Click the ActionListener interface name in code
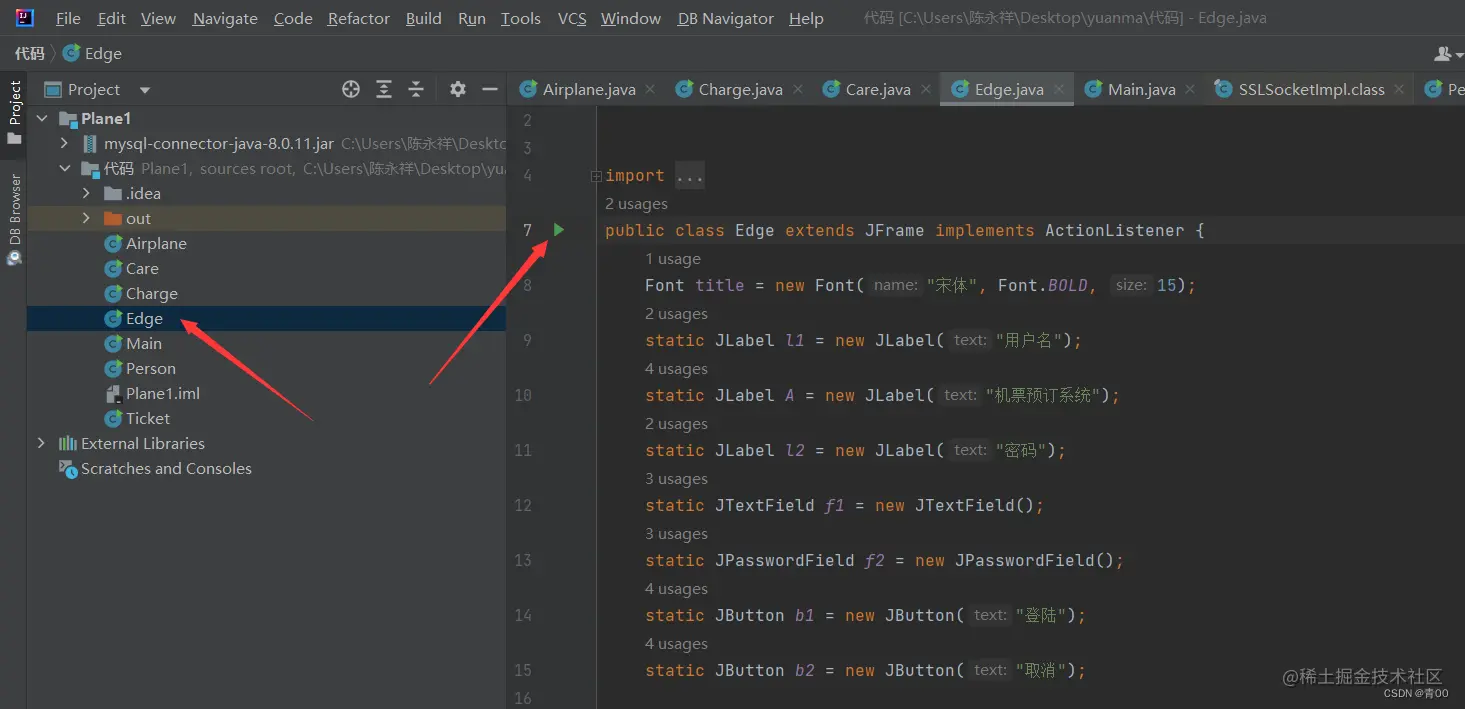Viewport: 1465px width, 709px height. (1114, 230)
